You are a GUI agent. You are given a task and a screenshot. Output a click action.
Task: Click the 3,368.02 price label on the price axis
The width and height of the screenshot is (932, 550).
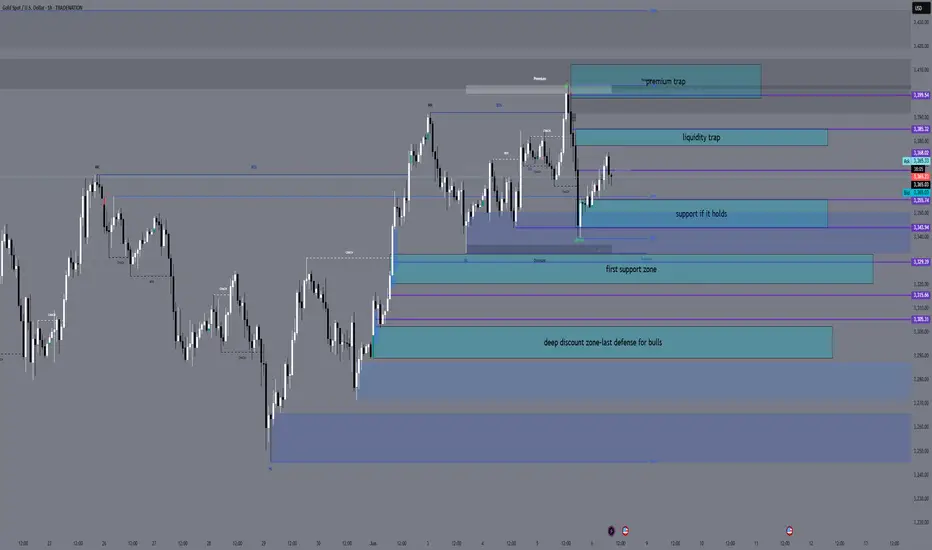click(x=921, y=153)
